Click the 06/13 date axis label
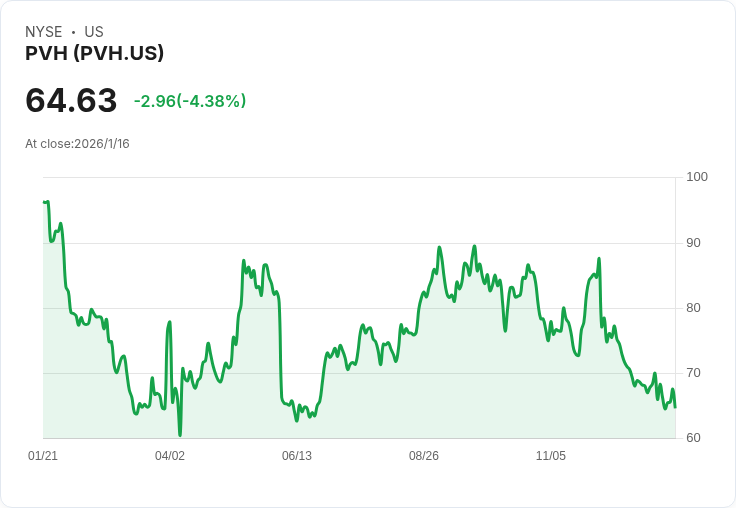 click(x=297, y=456)
